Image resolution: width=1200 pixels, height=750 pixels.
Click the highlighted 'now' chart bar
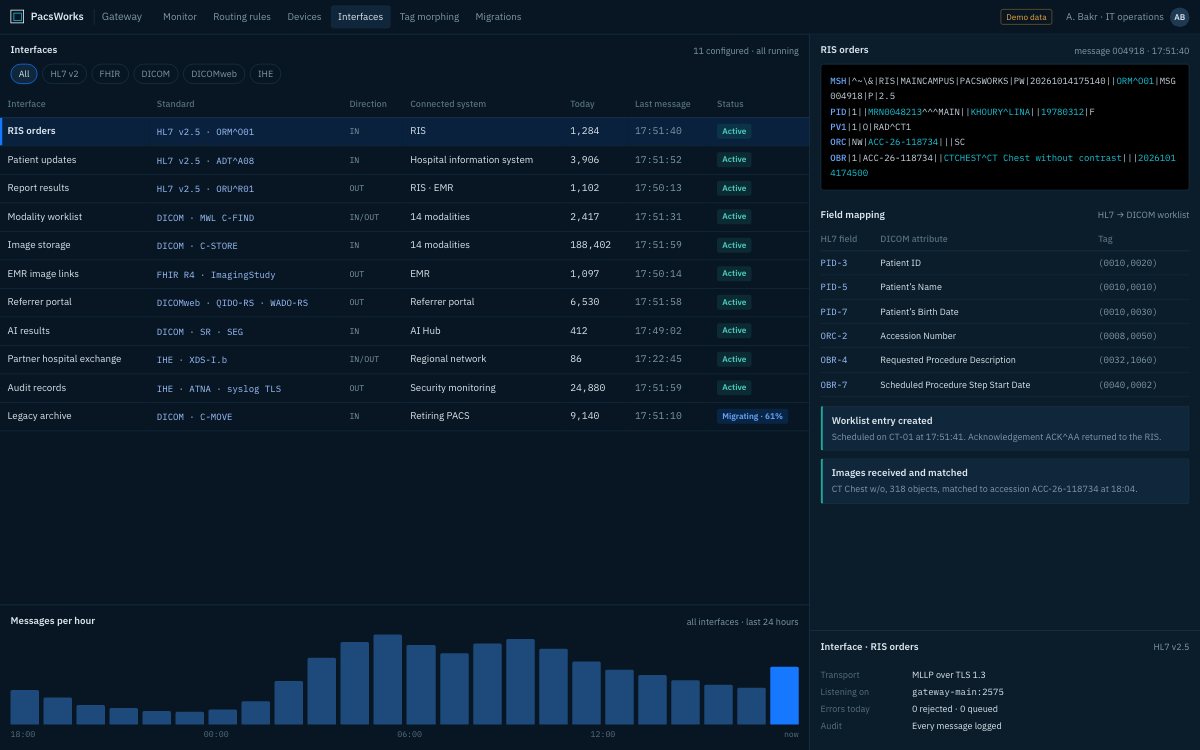click(x=784, y=696)
